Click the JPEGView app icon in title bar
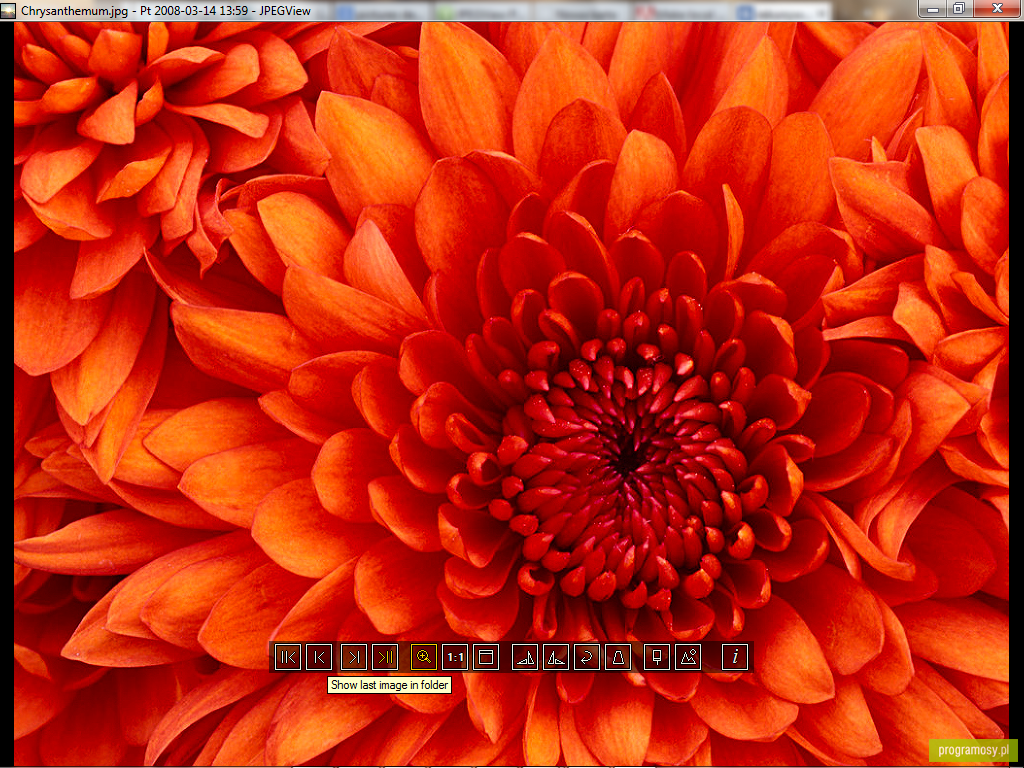This screenshot has height=768, width=1024. coord(9,10)
